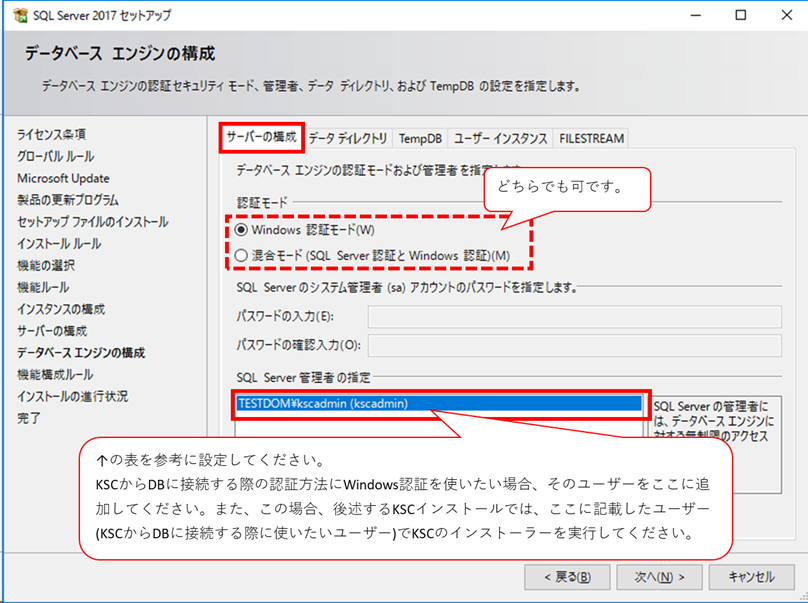Click the SQL Server setup title bar icon

tap(21, 15)
